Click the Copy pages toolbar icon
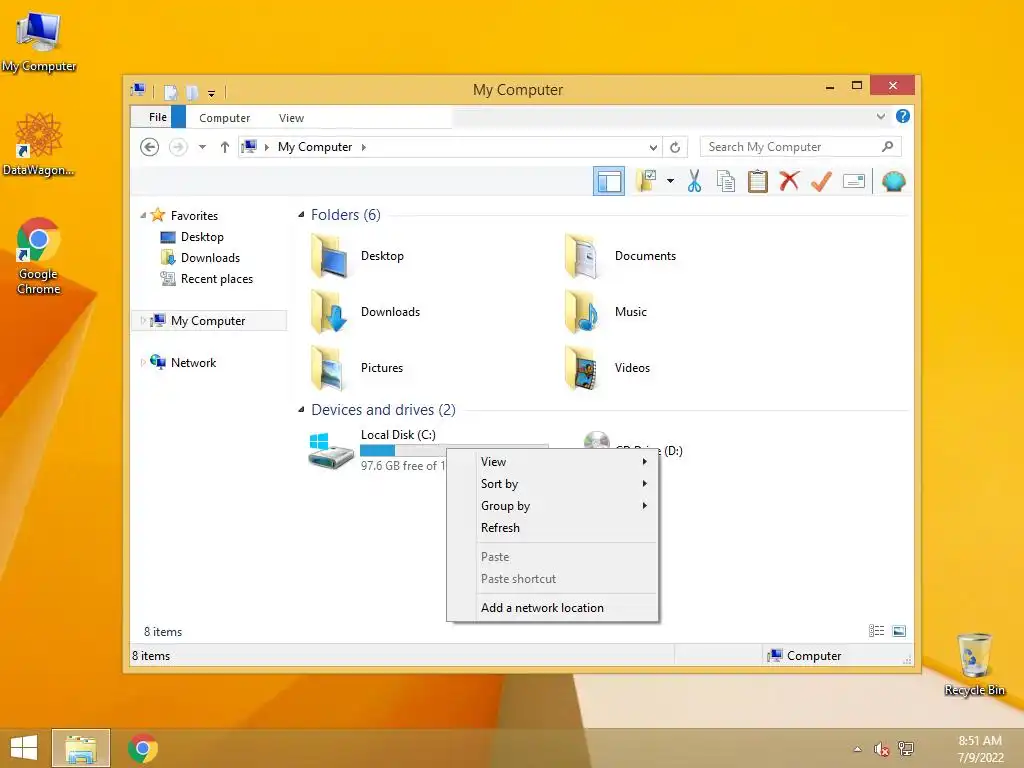The image size is (1024, 768). [x=726, y=181]
